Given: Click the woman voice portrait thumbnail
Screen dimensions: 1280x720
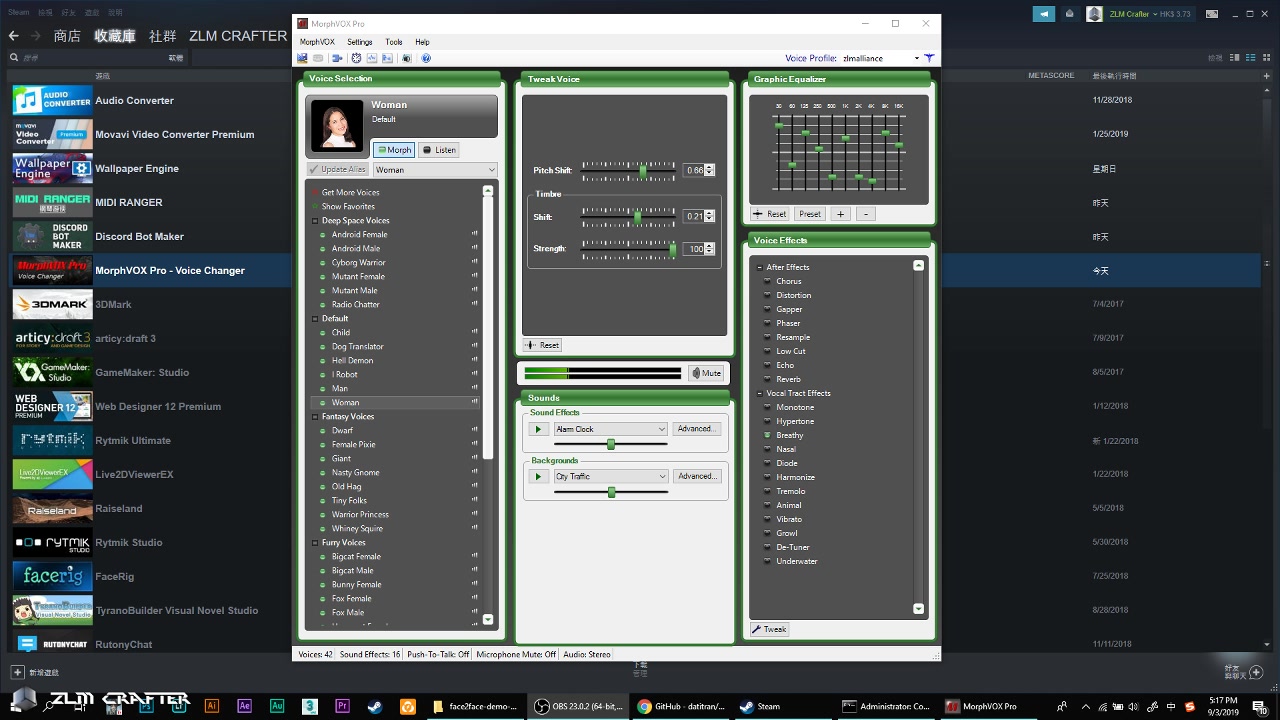Looking at the screenshot, I should [x=337, y=125].
